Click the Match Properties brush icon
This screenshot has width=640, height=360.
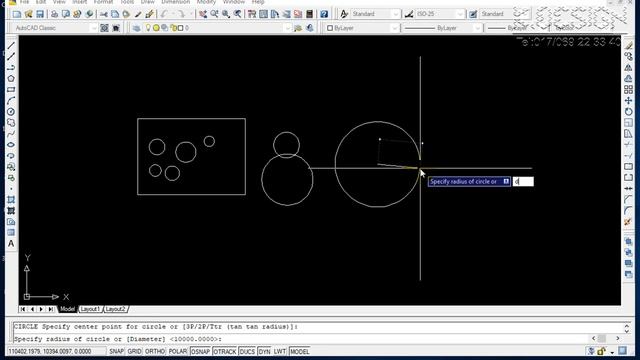pos(149,14)
